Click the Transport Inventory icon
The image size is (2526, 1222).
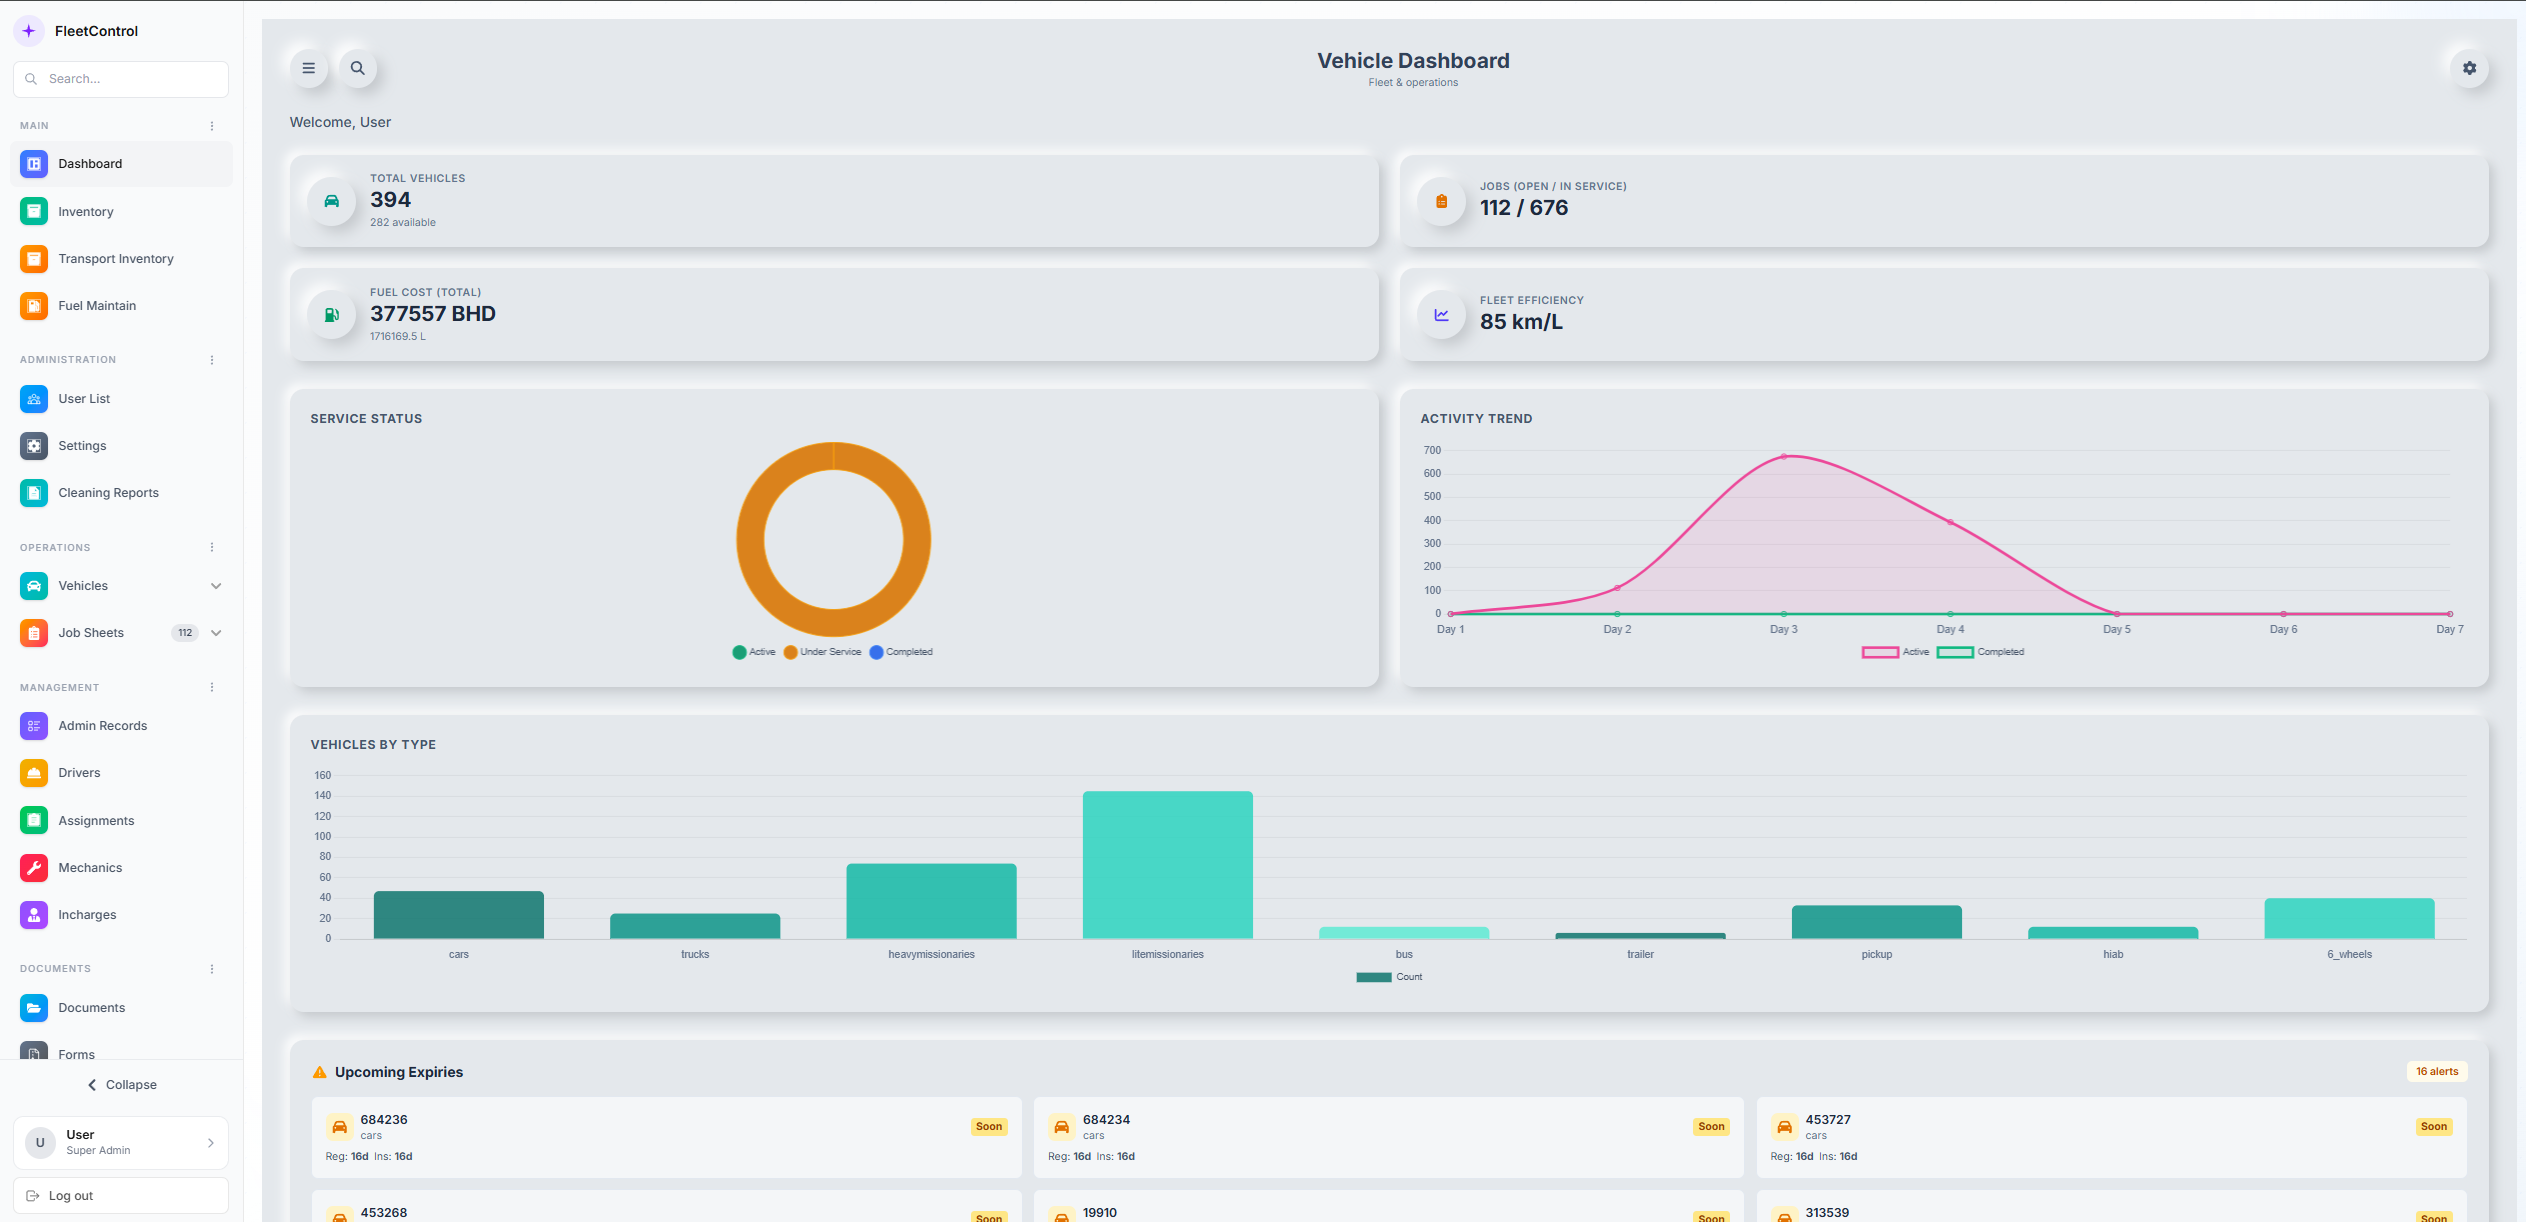point(34,259)
